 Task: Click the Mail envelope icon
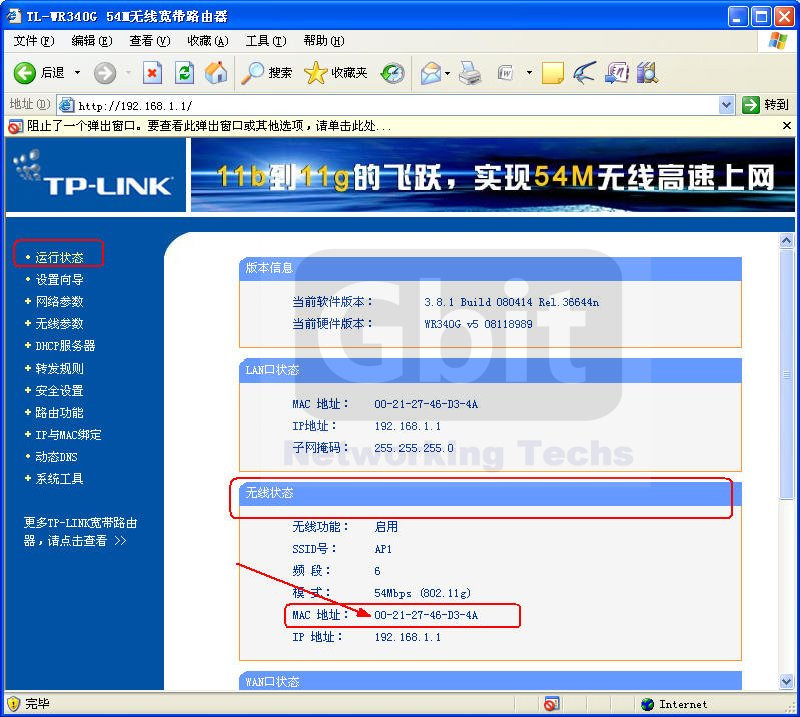point(431,73)
